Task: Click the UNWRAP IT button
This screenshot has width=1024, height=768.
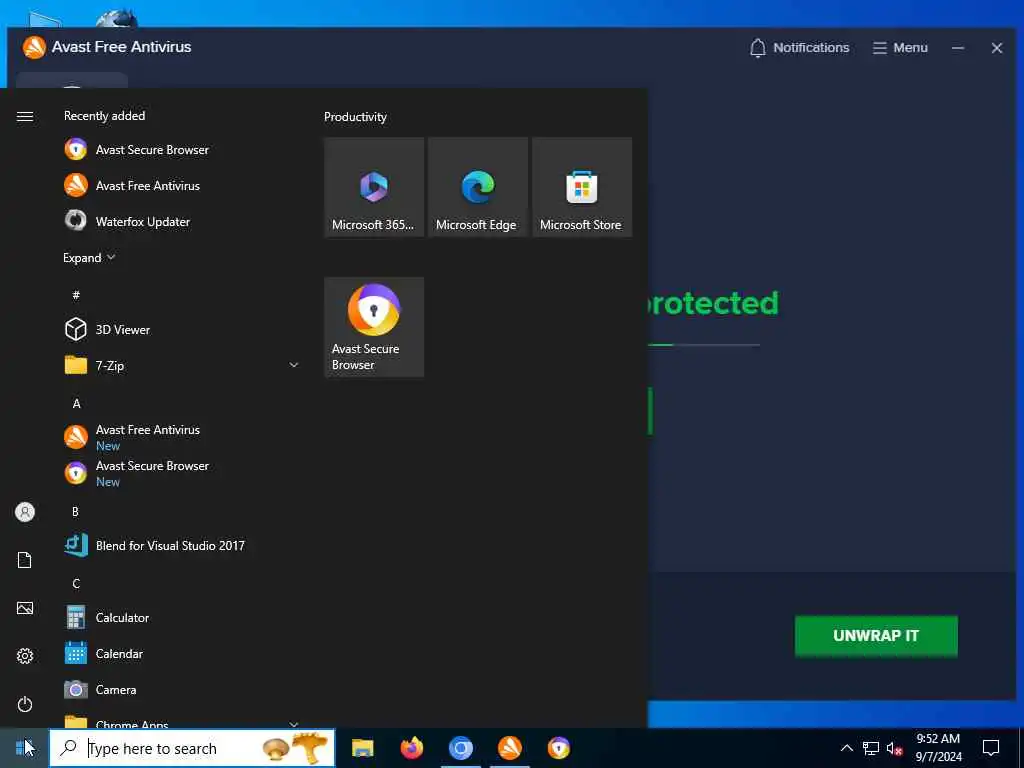Action: (x=876, y=635)
